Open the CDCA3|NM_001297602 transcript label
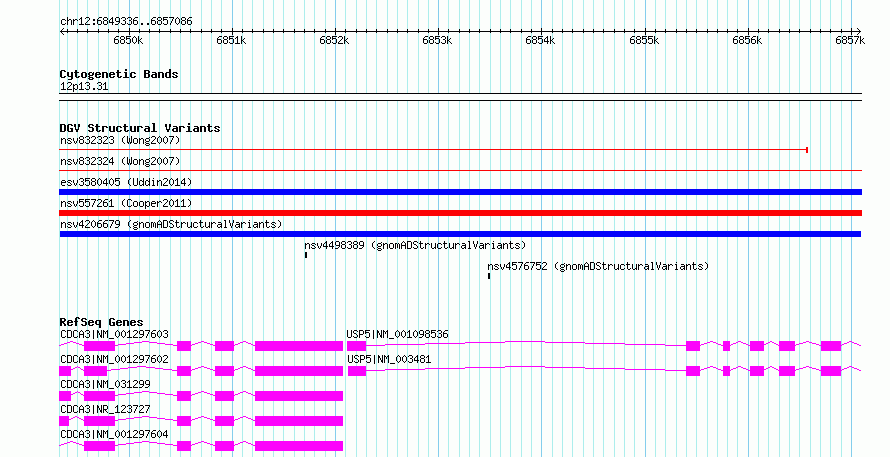Viewport: 890px width, 457px height. tap(114, 359)
